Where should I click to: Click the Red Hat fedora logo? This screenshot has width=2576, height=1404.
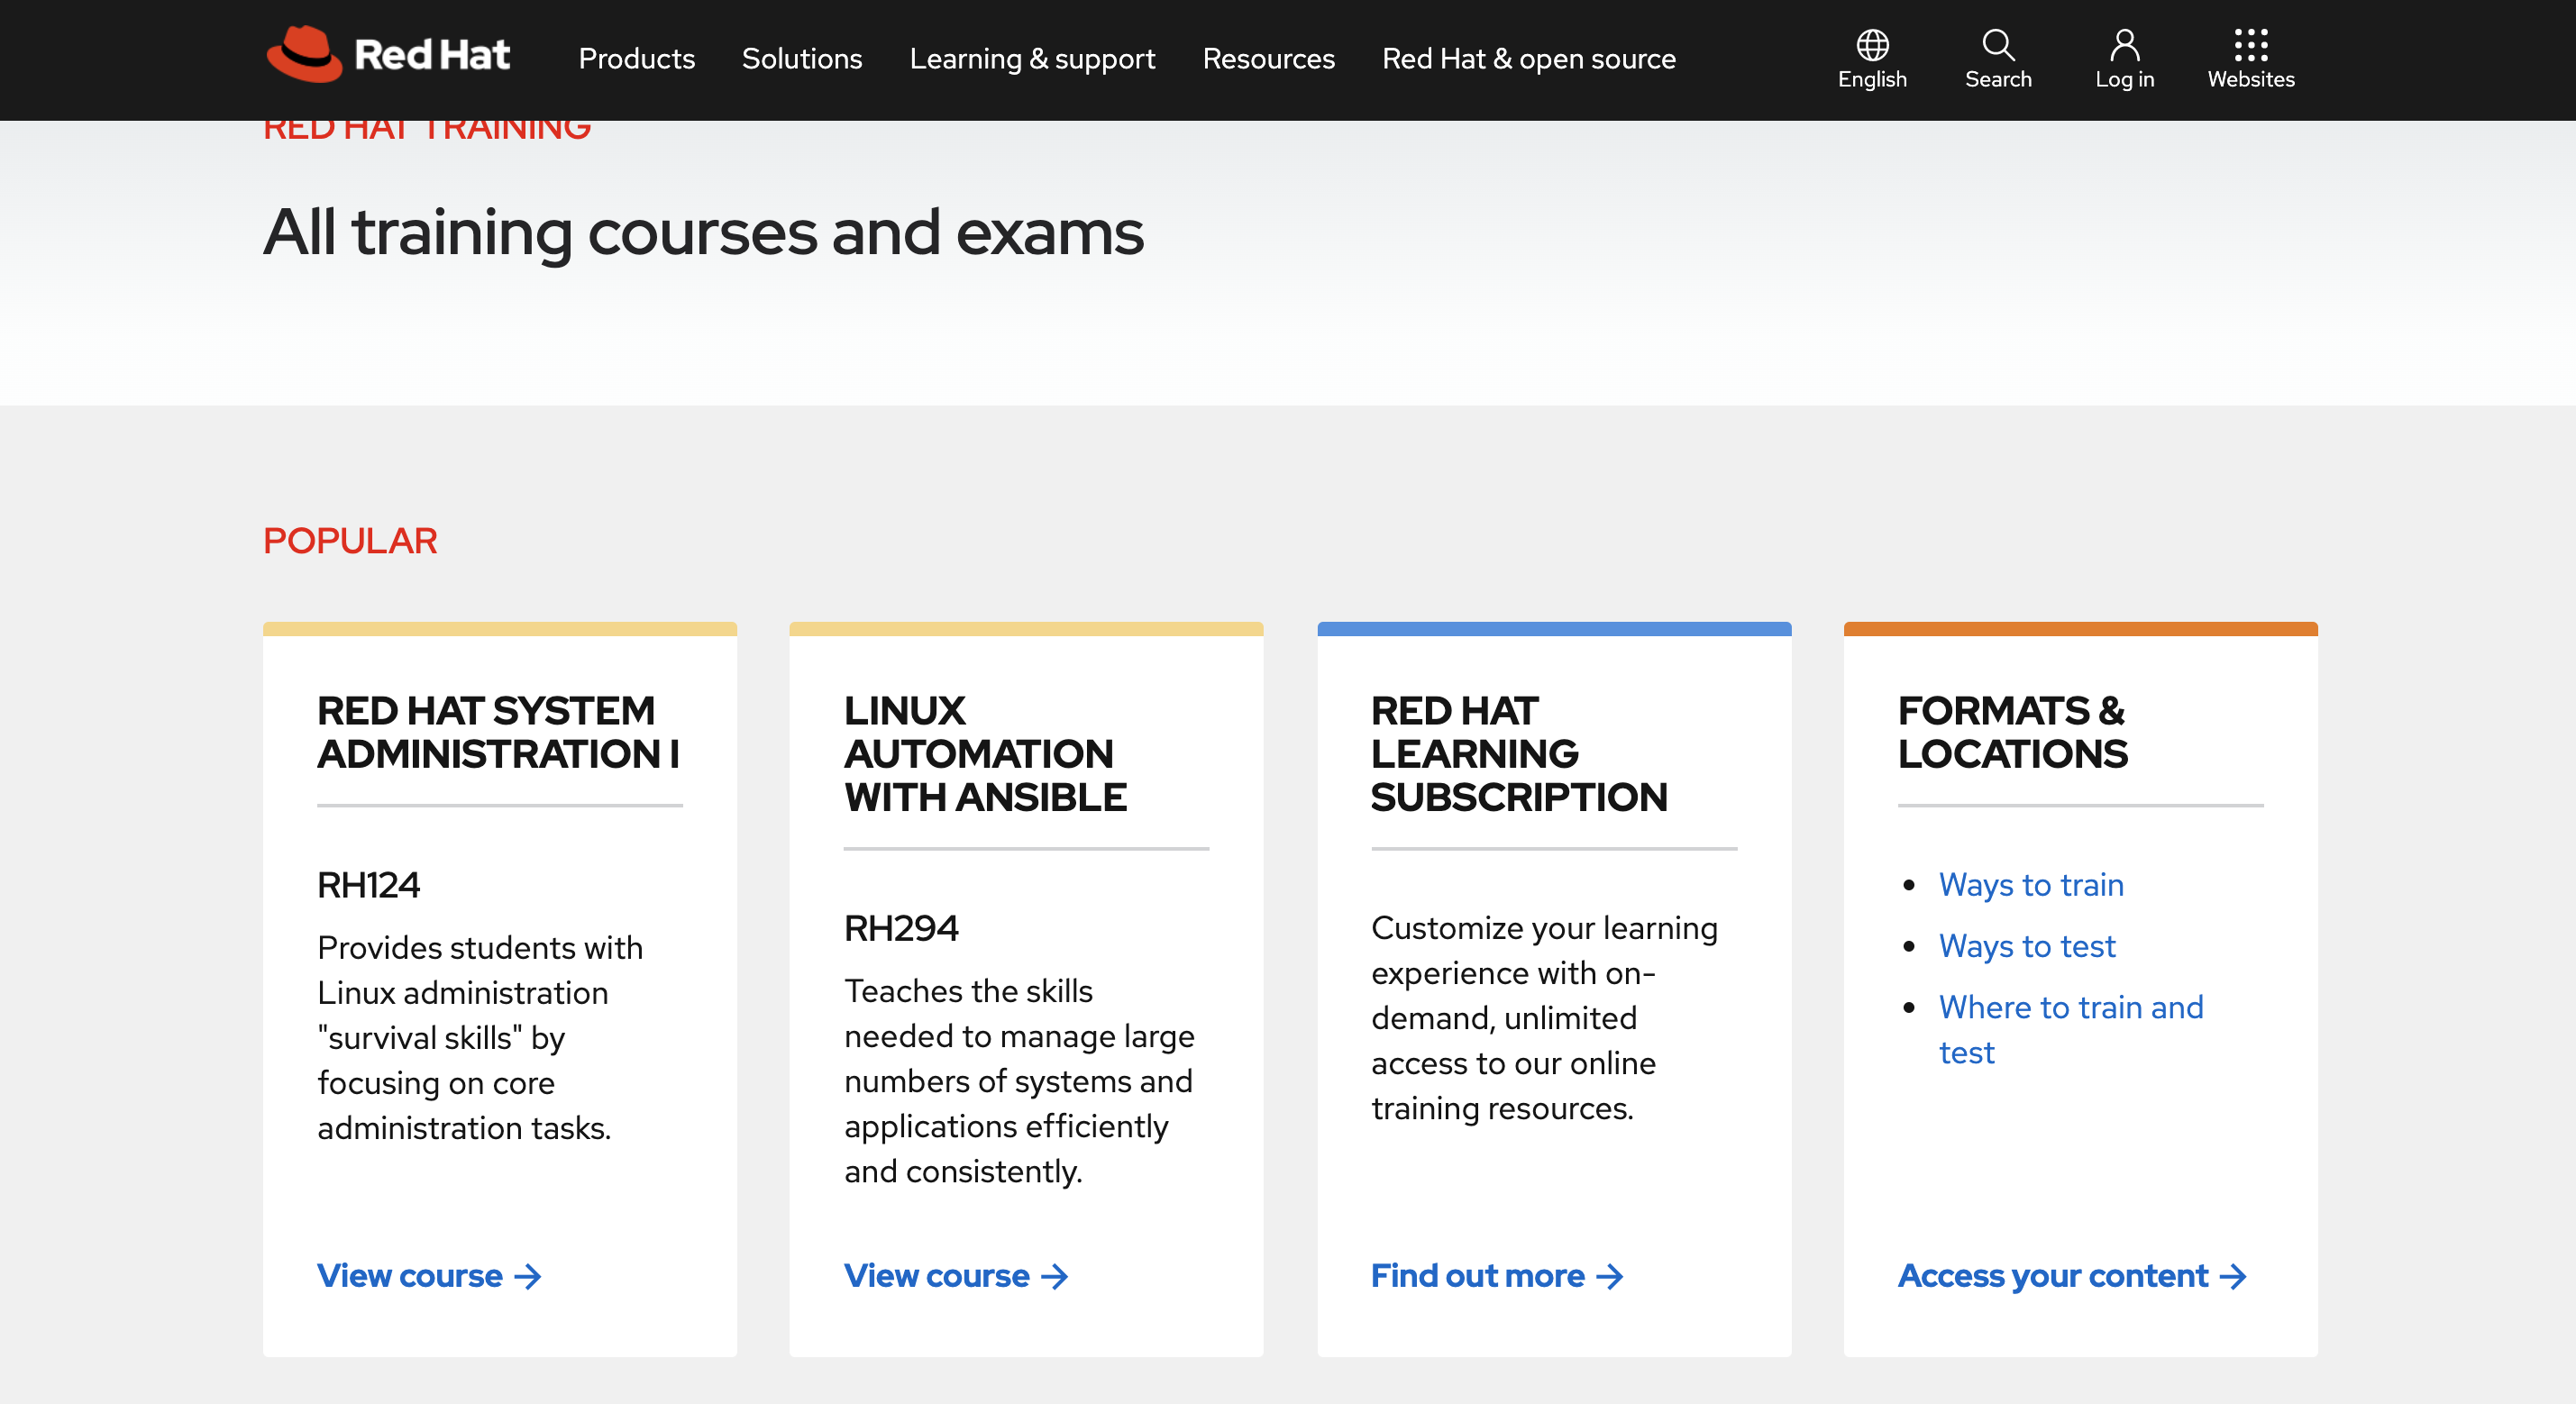pyautogui.click(x=304, y=54)
